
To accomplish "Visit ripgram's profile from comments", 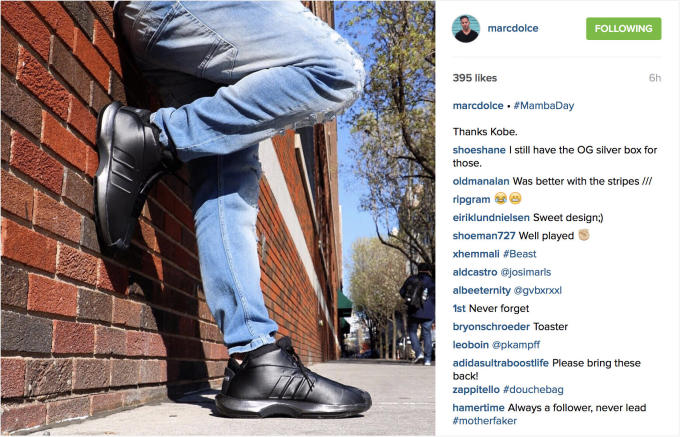I will (x=471, y=199).
